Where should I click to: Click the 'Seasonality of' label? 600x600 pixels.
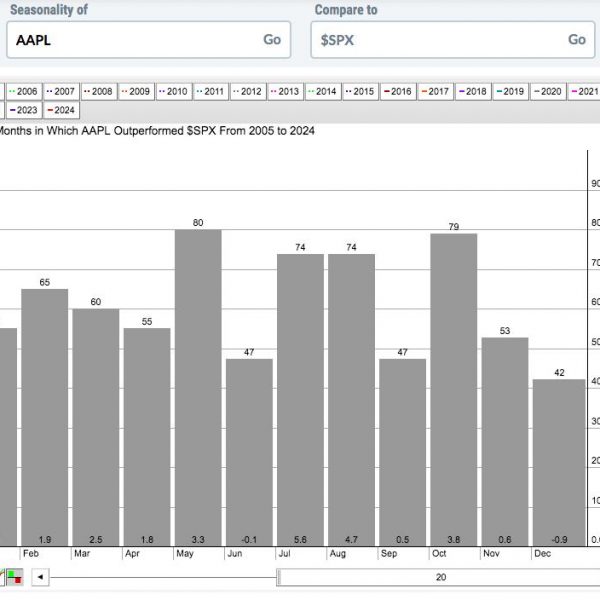[x=49, y=10]
